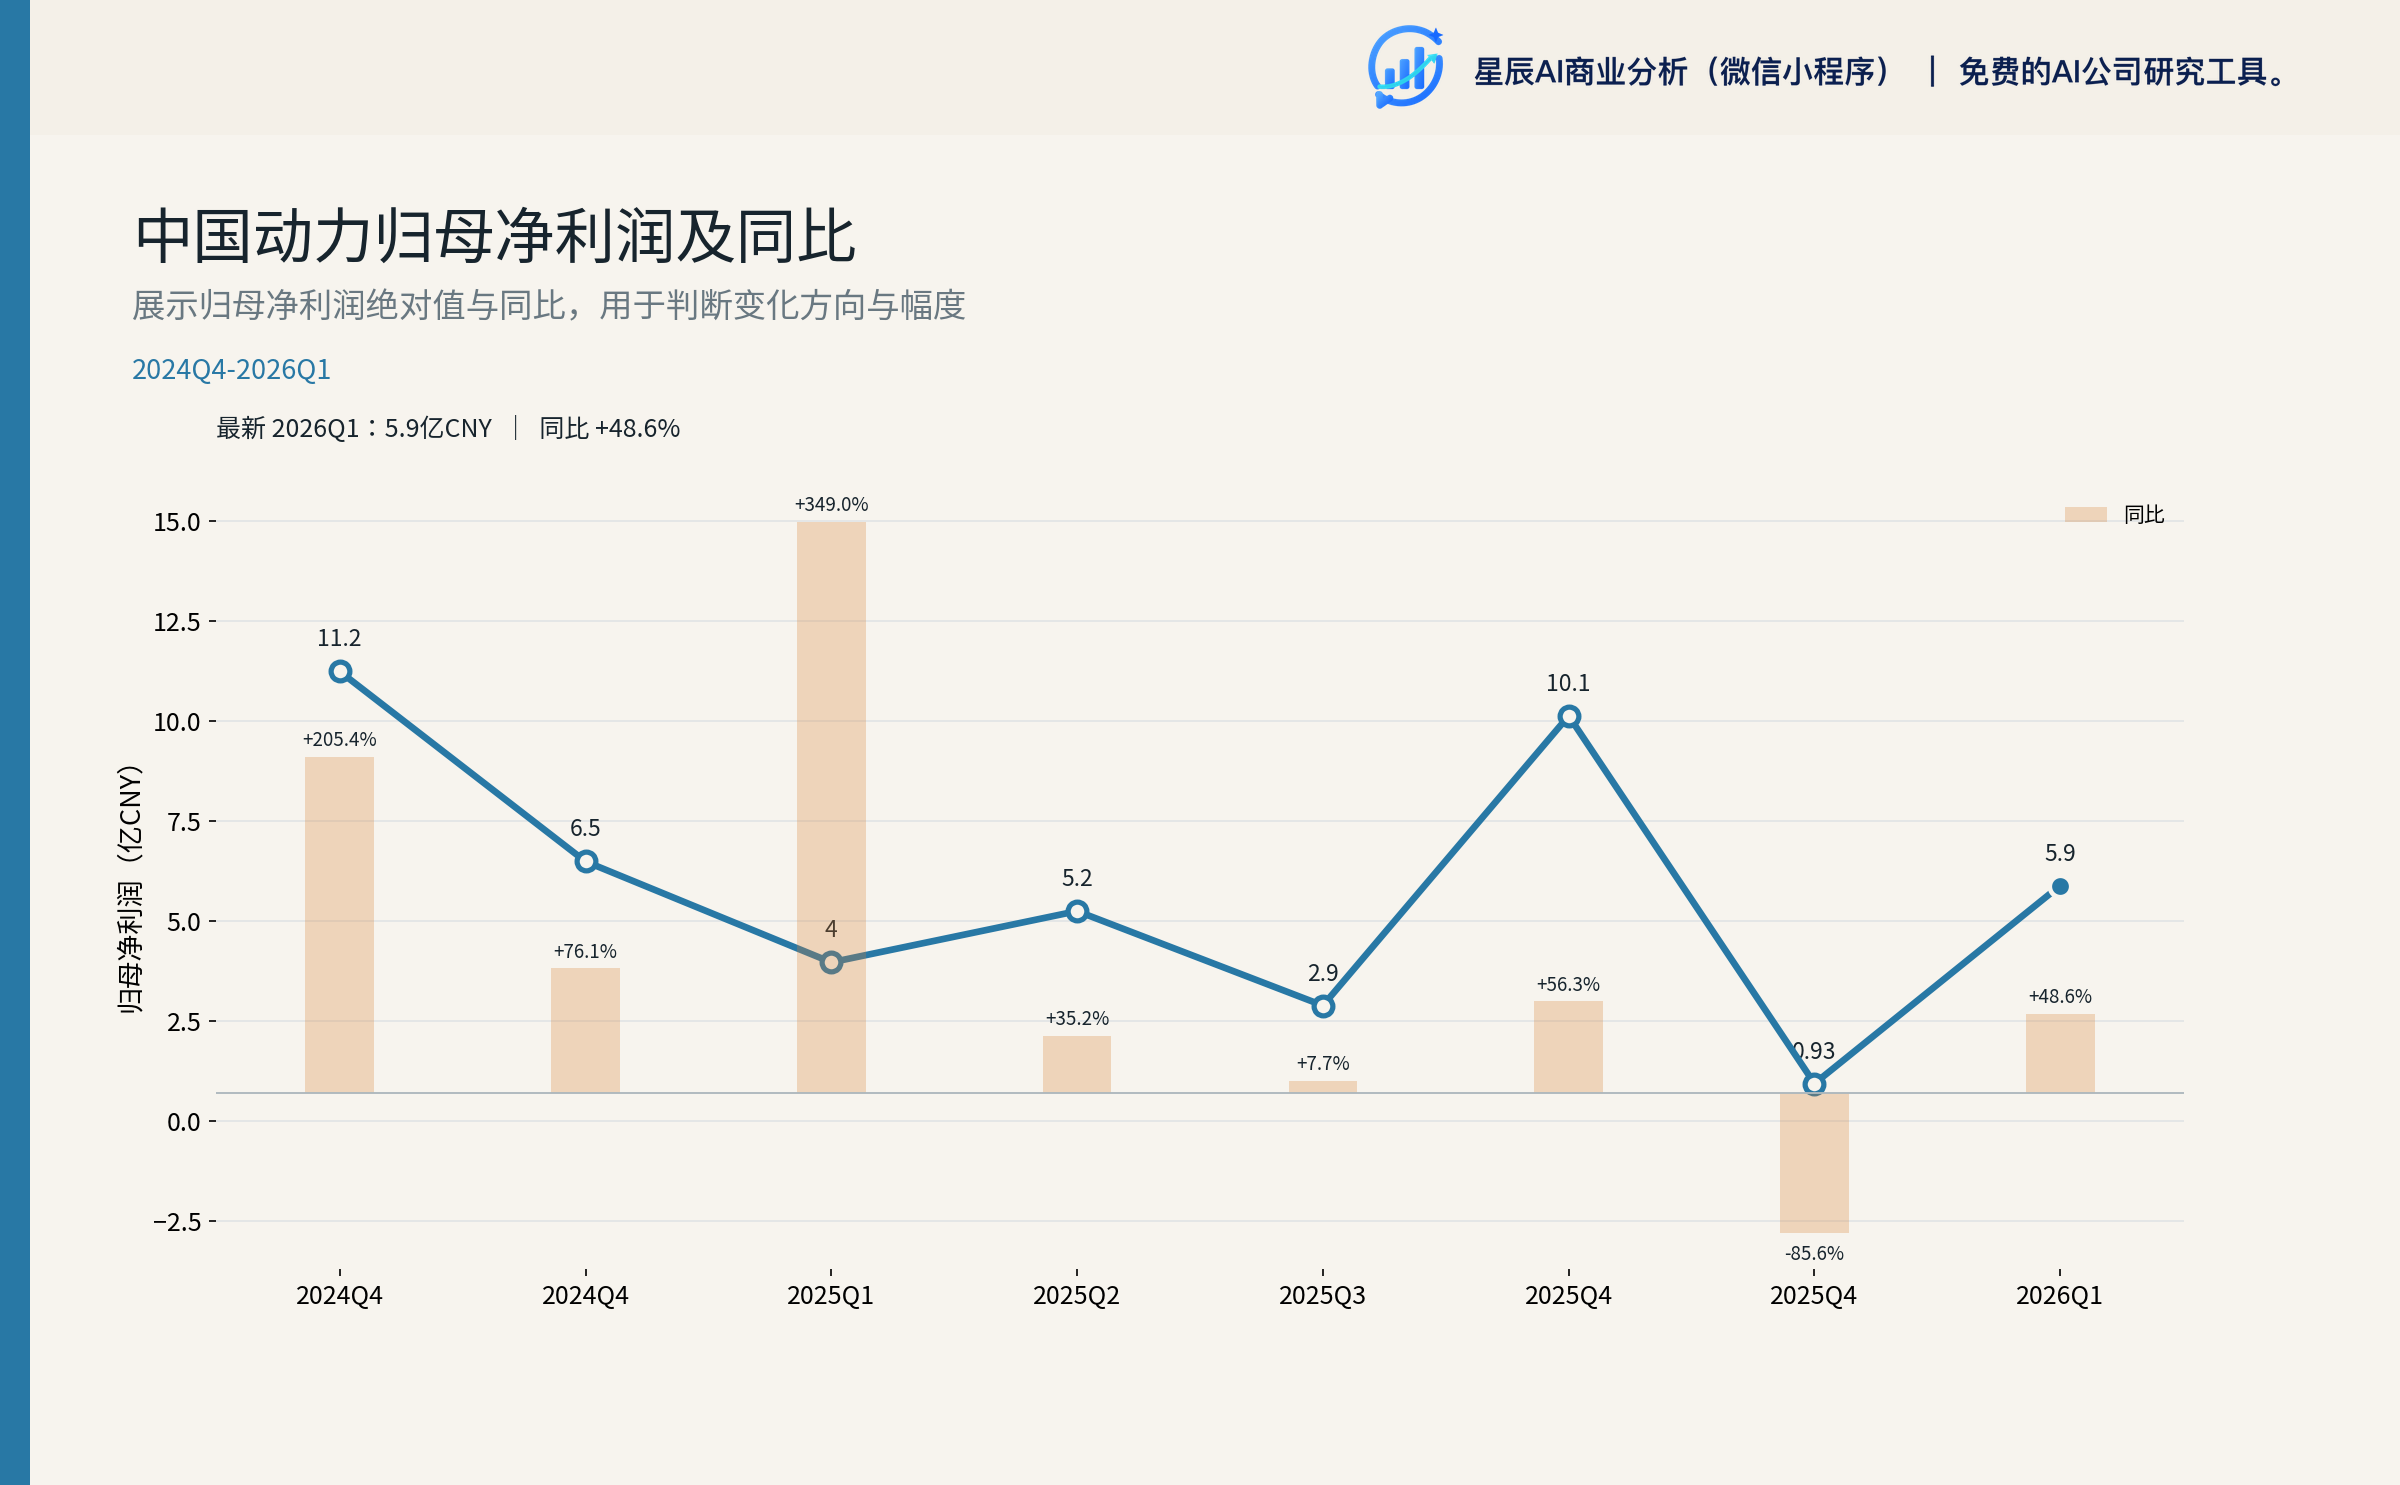This screenshot has height=1485, width=2400.
Task: Click the 2026Q1 x-axis label
Action: click(x=2059, y=1296)
